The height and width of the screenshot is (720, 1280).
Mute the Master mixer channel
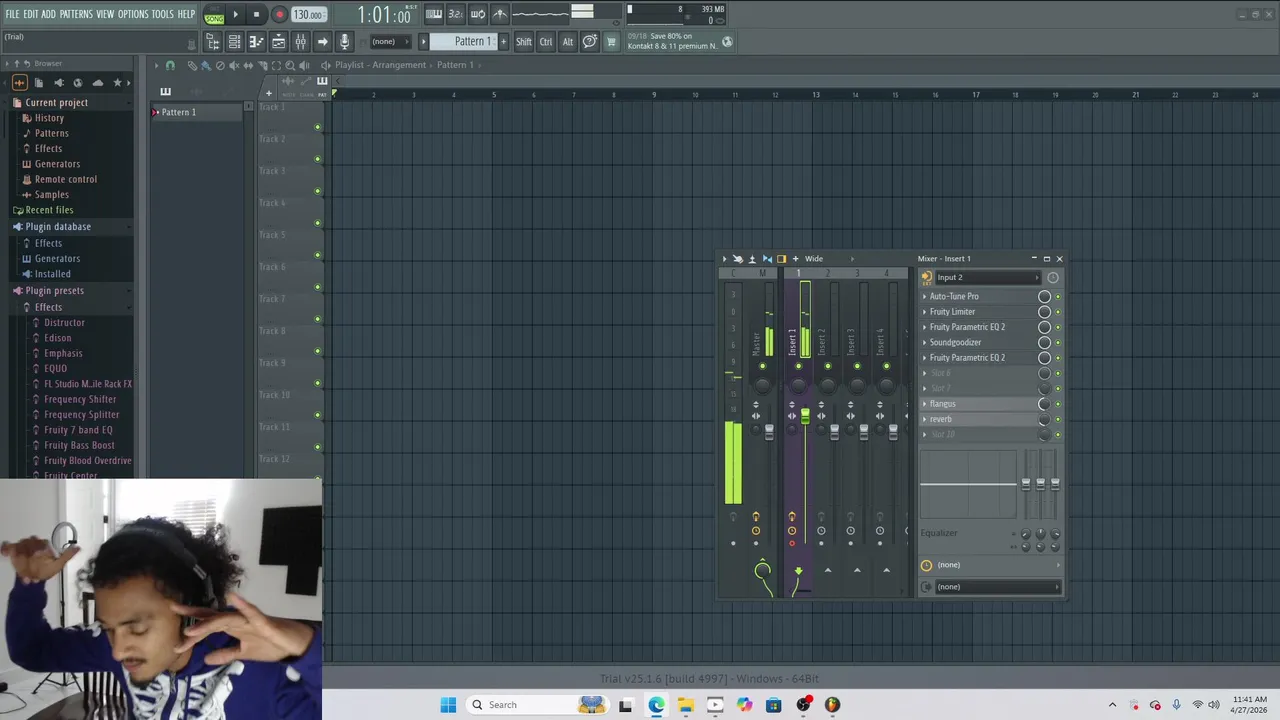tap(762, 366)
